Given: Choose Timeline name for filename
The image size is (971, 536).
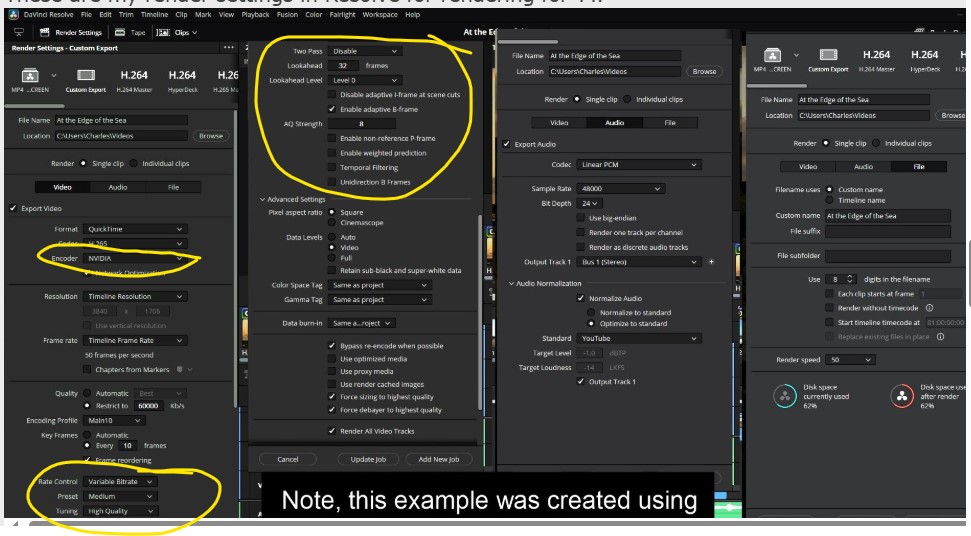Looking at the screenshot, I should click(829, 200).
